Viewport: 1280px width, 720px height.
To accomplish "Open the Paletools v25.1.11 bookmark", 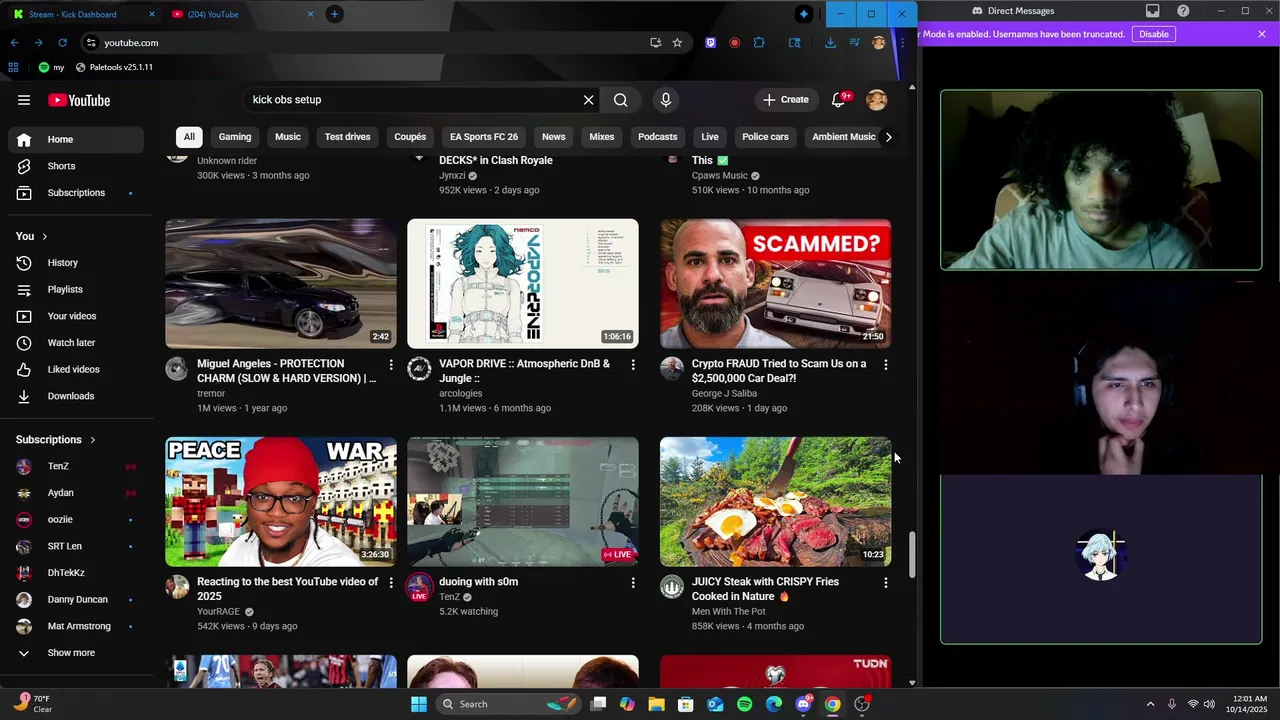I will pos(114,67).
